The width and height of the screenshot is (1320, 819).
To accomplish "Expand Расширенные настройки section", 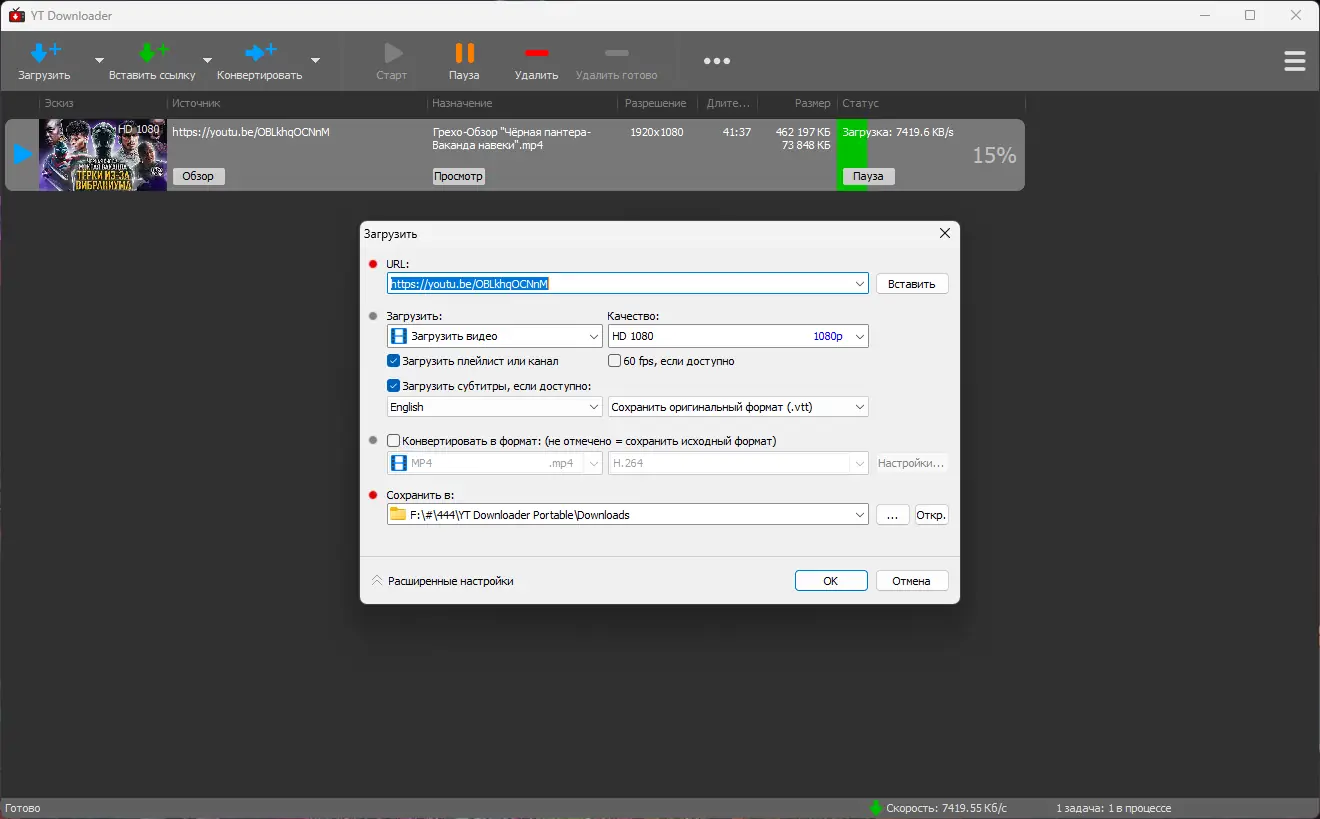I will tap(442, 581).
